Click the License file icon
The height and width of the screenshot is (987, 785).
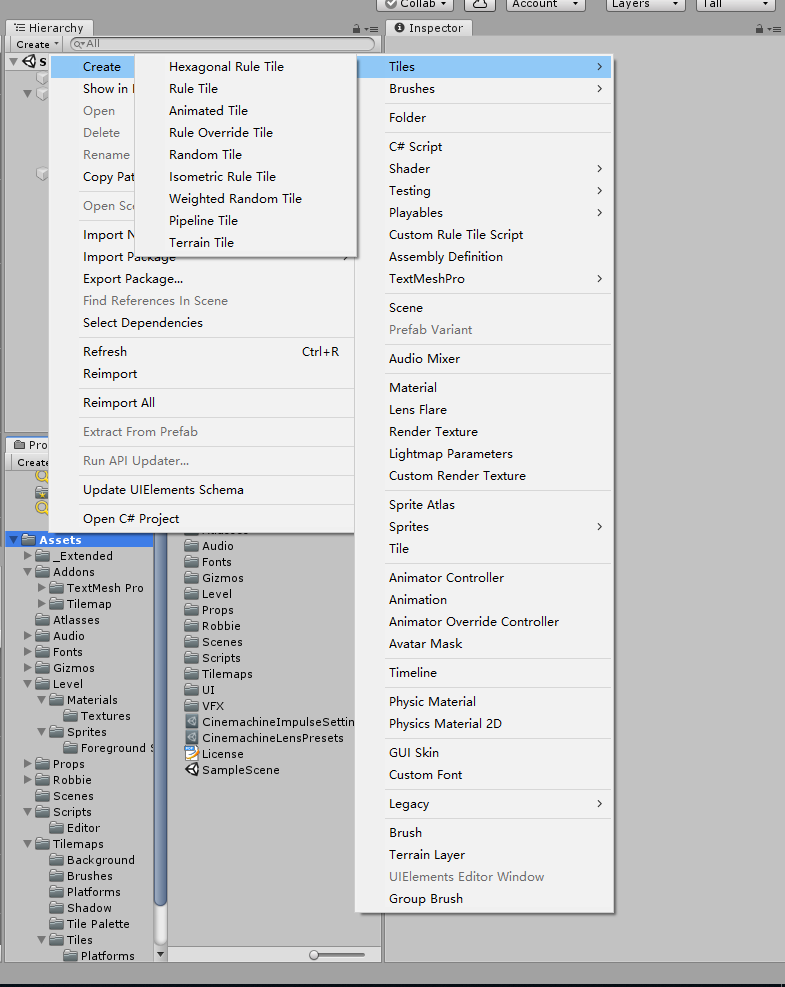pyautogui.click(x=192, y=753)
